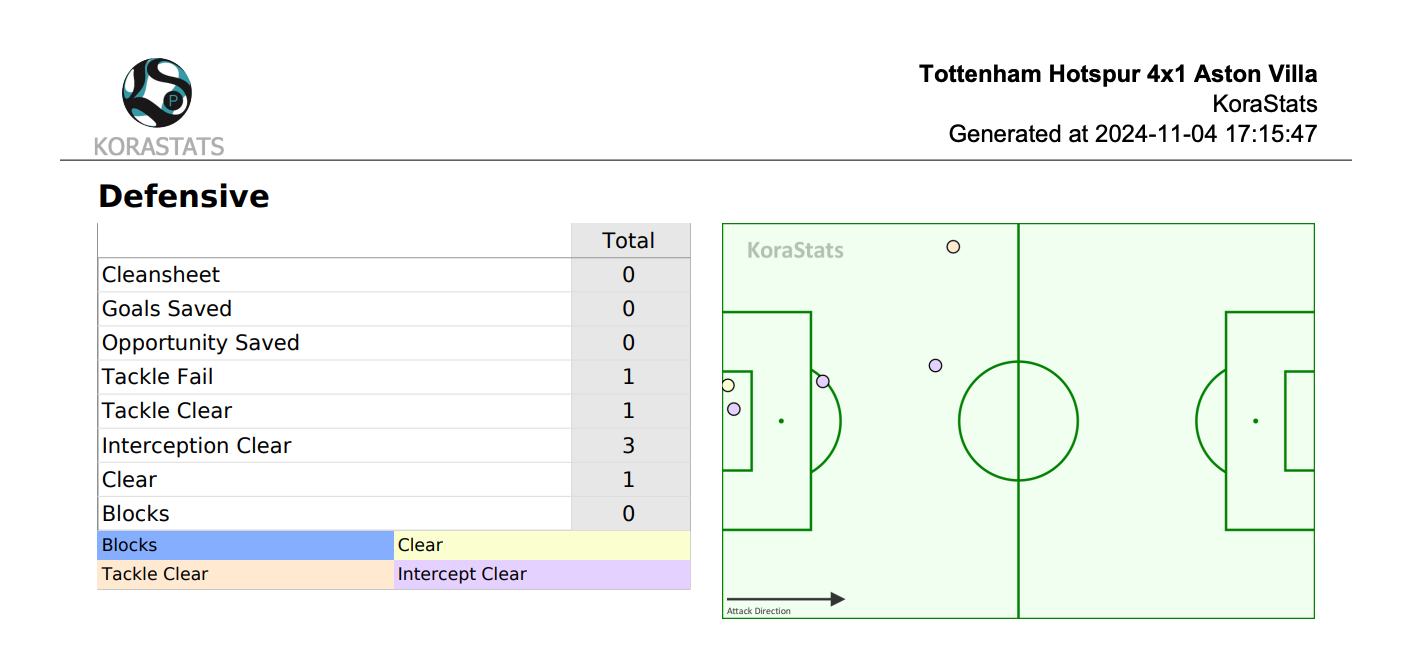Click the Attack Direction arrow
This screenshot has height=650, width=1406.
pyautogui.click(x=786, y=599)
